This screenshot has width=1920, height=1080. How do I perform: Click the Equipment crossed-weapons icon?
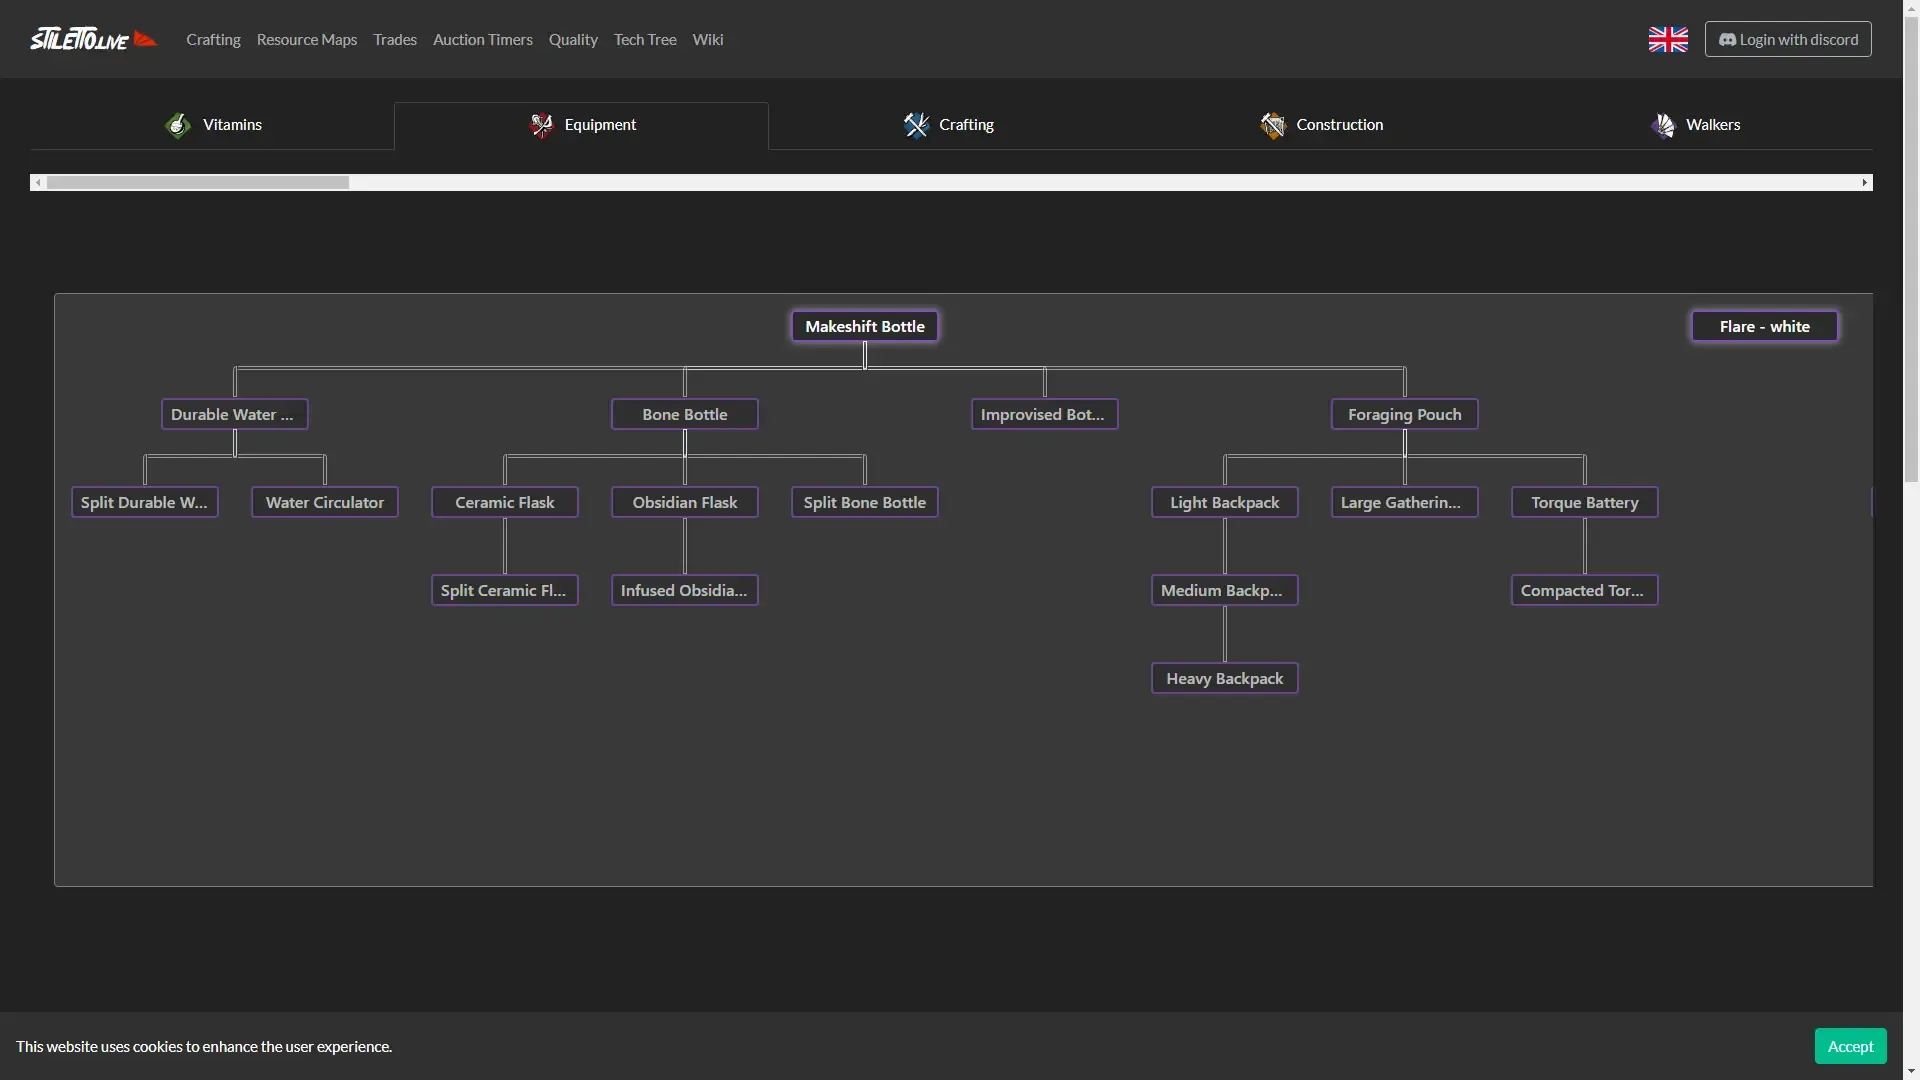(541, 125)
